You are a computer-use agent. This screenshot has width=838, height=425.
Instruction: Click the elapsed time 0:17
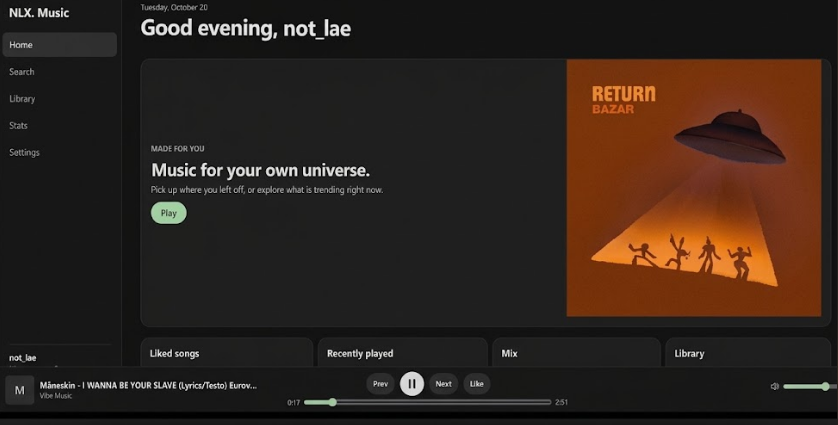293,403
